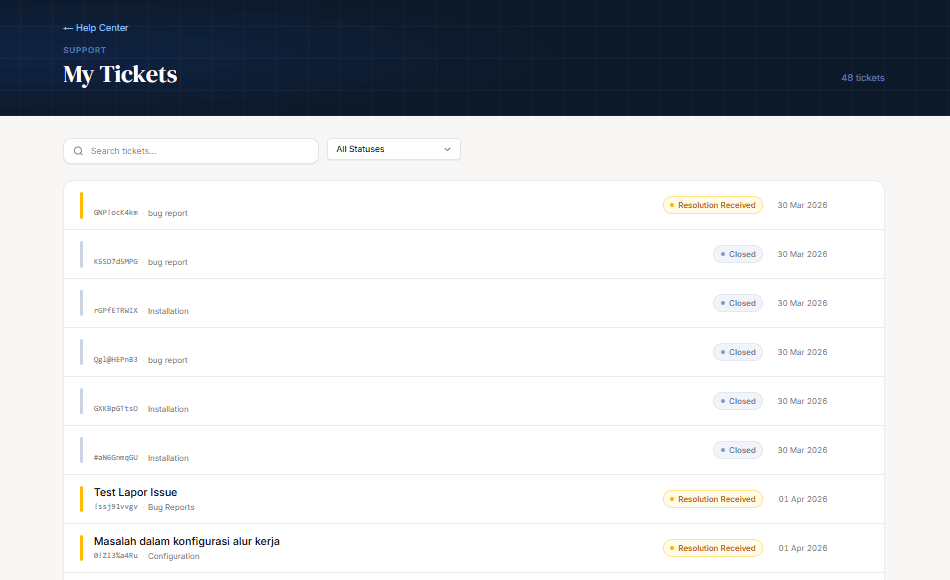The height and width of the screenshot is (580, 950).
Task: Click Resolution Received badge on Test Lapor Issue
Action: pos(712,499)
